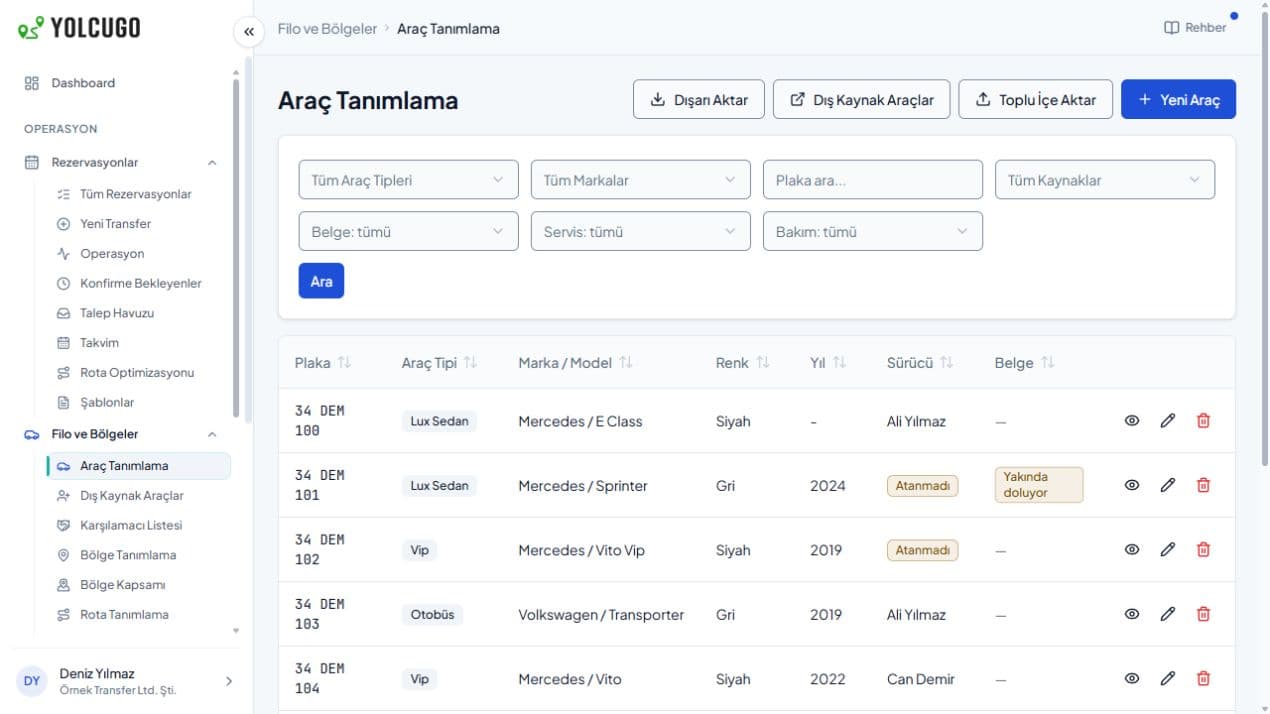Go to Dashboard in the sidebar

pyautogui.click(x=120, y=83)
